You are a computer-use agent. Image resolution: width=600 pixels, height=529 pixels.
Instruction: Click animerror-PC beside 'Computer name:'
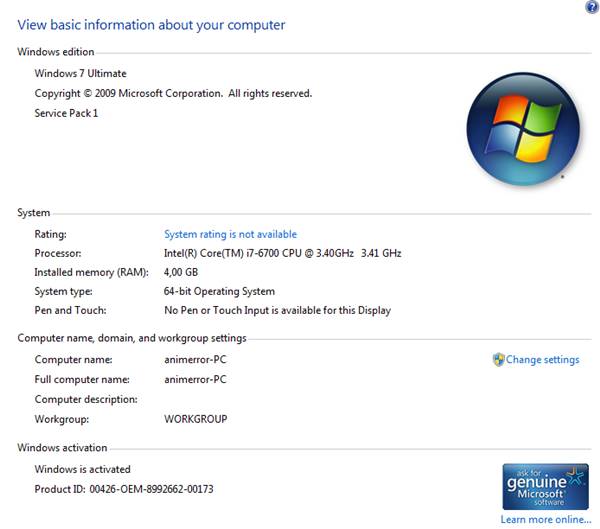pyautogui.click(x=195, y=360)
